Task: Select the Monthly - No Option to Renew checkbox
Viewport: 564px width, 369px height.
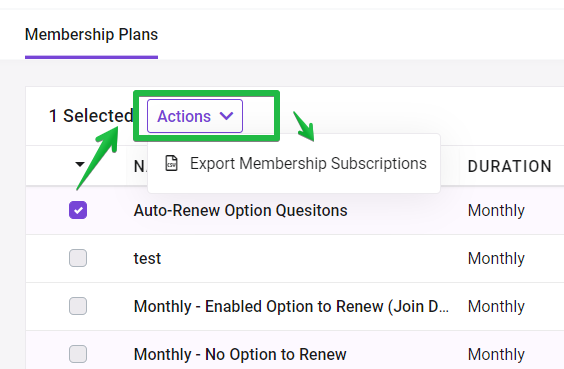Action: point(78,354)
